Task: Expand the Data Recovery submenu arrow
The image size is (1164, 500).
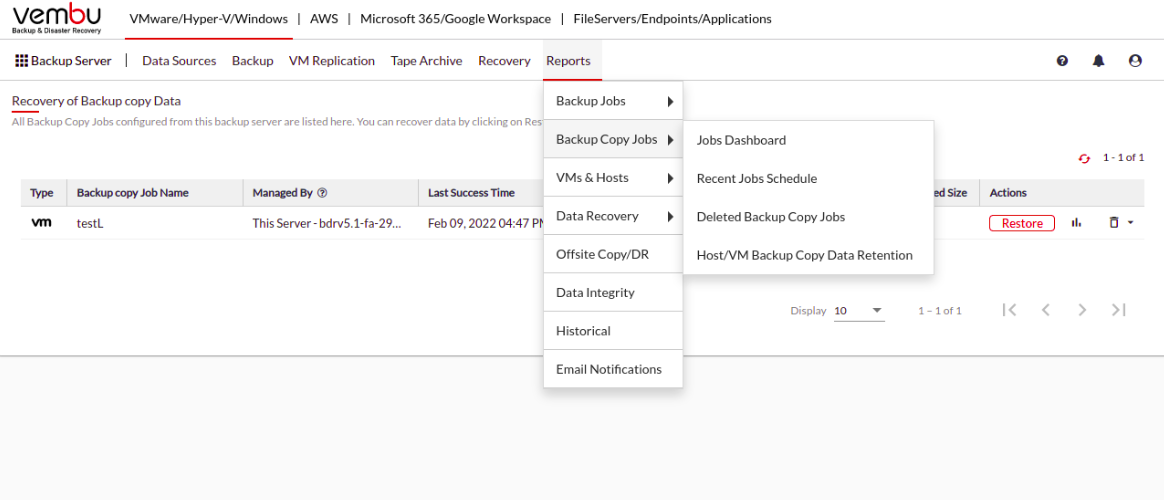Action: 670,217
